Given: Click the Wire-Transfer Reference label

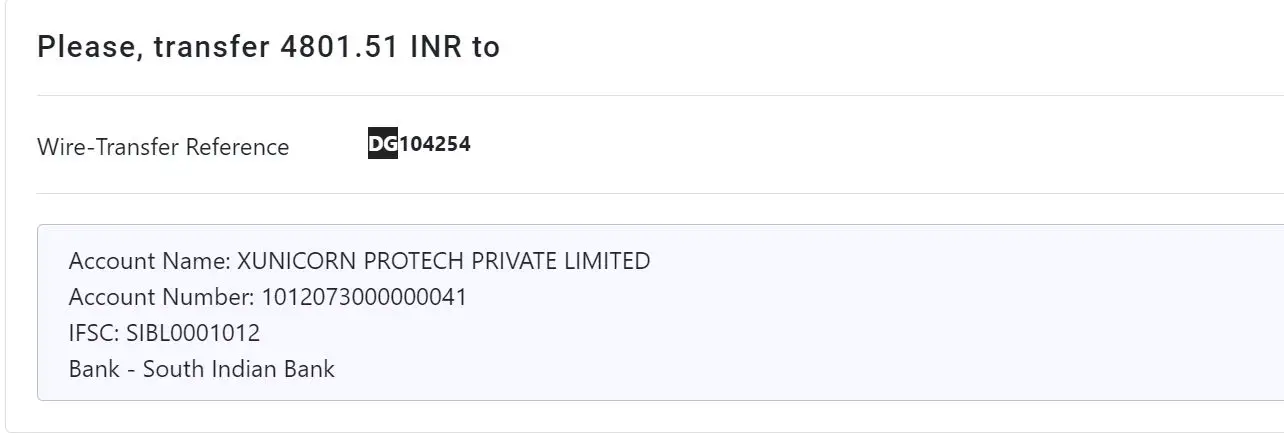Looking at the screenshot, I should [x=163, y=147].
